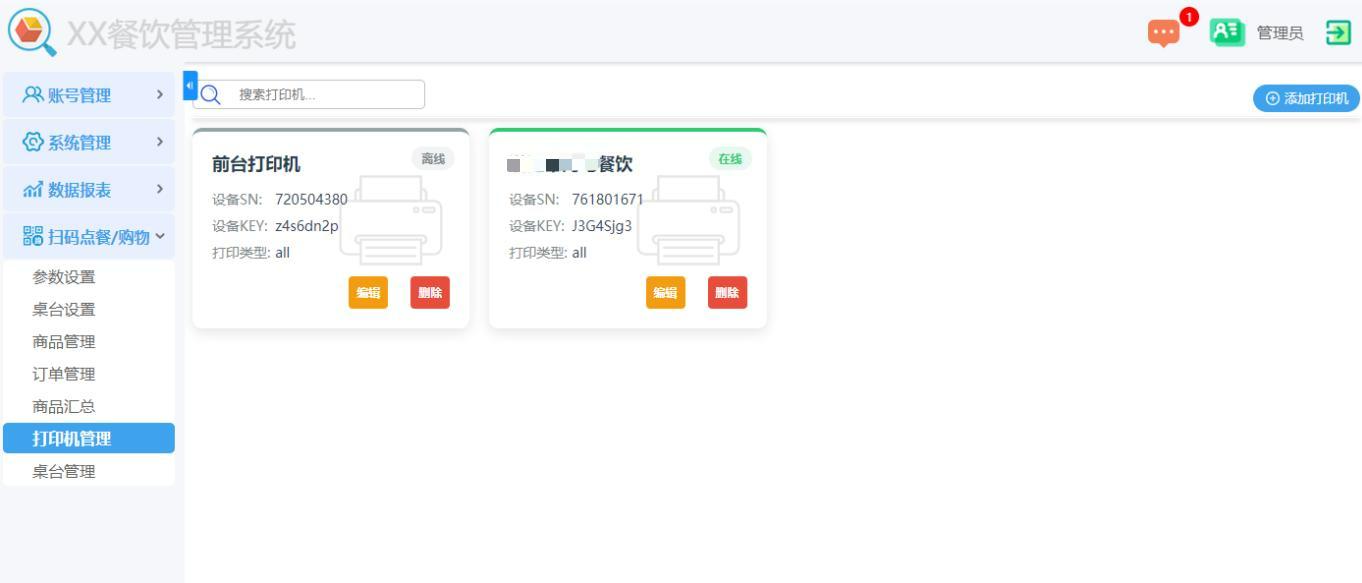Click the green admin profile card icon
Image resolution: width=1362 pixels, height=583 pixels.
1226,33
